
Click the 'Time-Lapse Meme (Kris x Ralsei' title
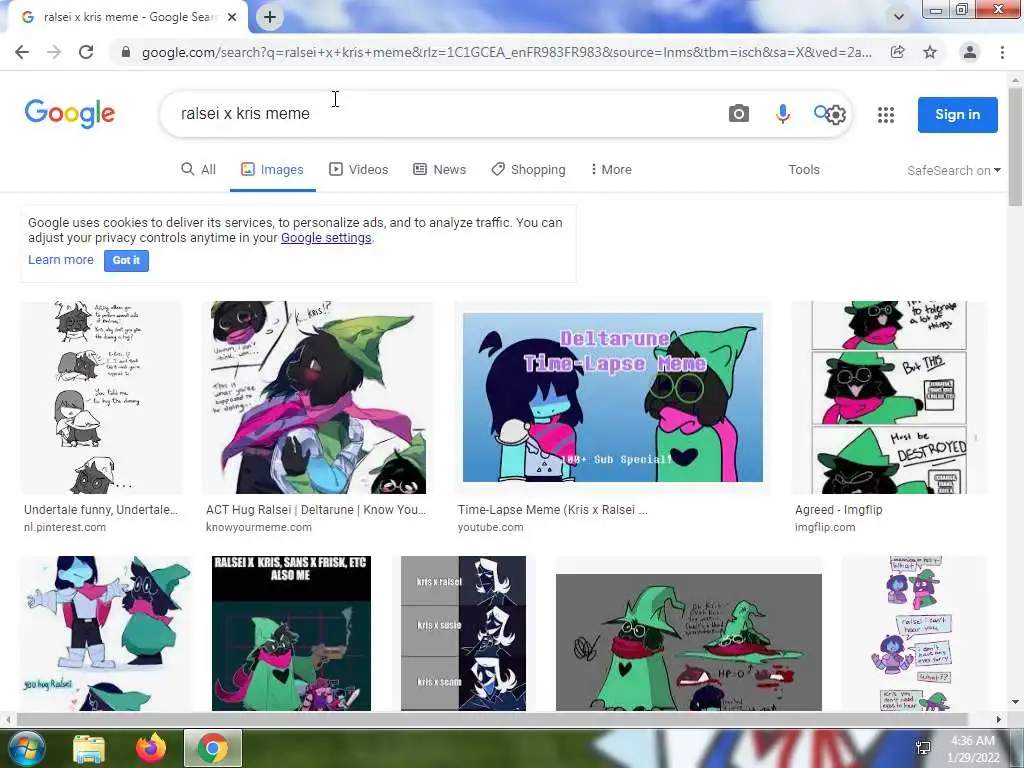pyautogui.click(x=552, y=510)
